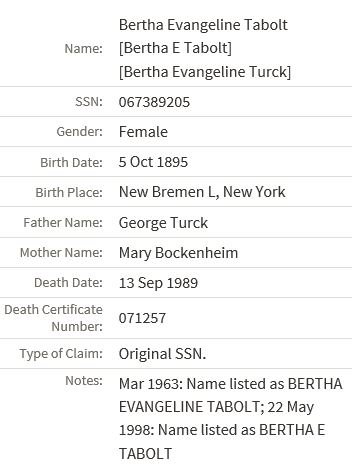Click the Notes label
This screenshot has height=475, width=363.
pos(84,380)
